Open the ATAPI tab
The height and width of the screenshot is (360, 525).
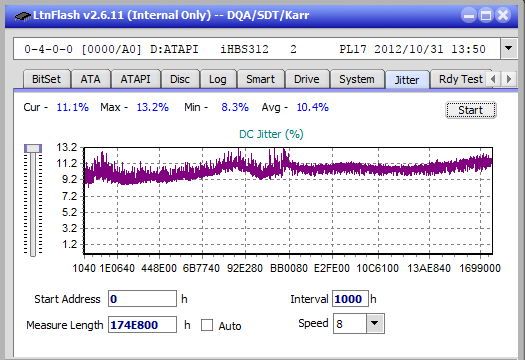[136, 79]
